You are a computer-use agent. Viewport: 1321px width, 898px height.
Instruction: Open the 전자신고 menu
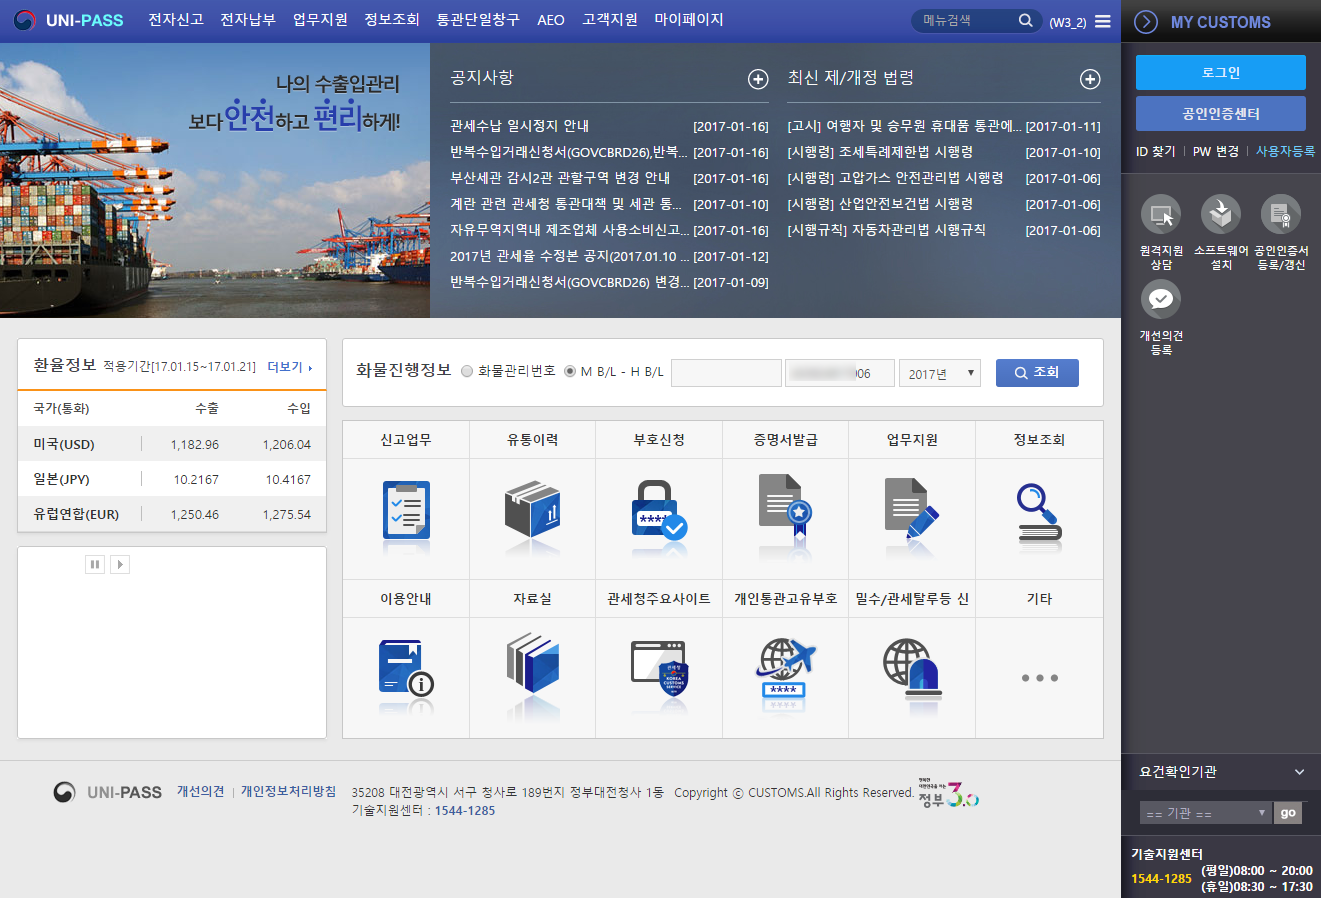click(x=176, y=20)
